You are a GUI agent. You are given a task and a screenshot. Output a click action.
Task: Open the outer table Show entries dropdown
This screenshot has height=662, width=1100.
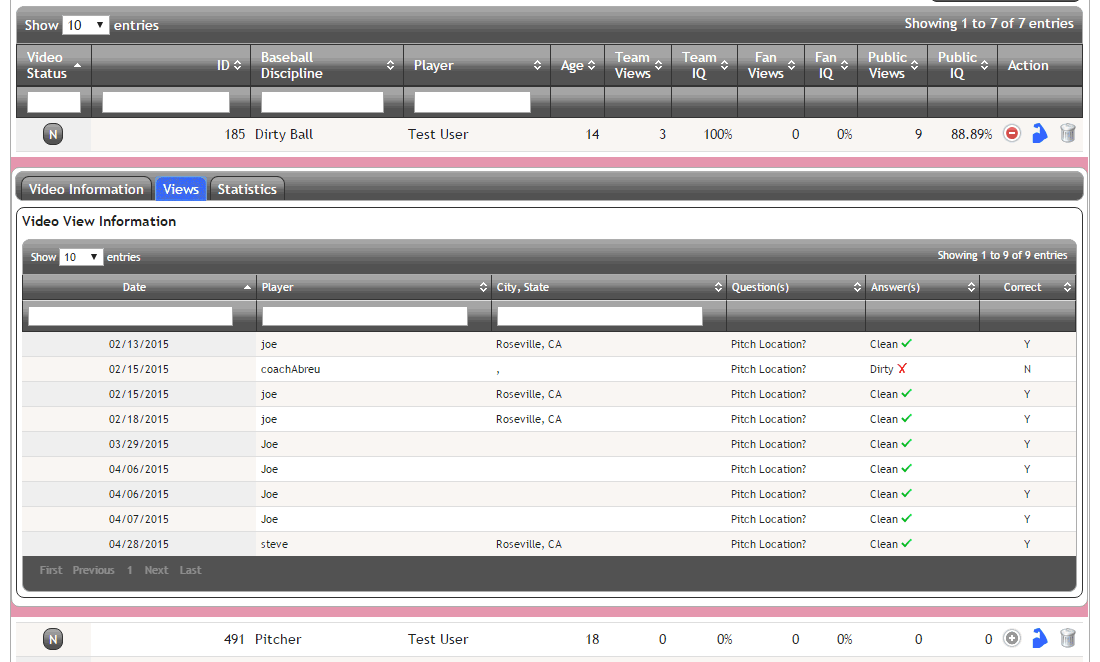pyautogui.click(x=85, y=25)
